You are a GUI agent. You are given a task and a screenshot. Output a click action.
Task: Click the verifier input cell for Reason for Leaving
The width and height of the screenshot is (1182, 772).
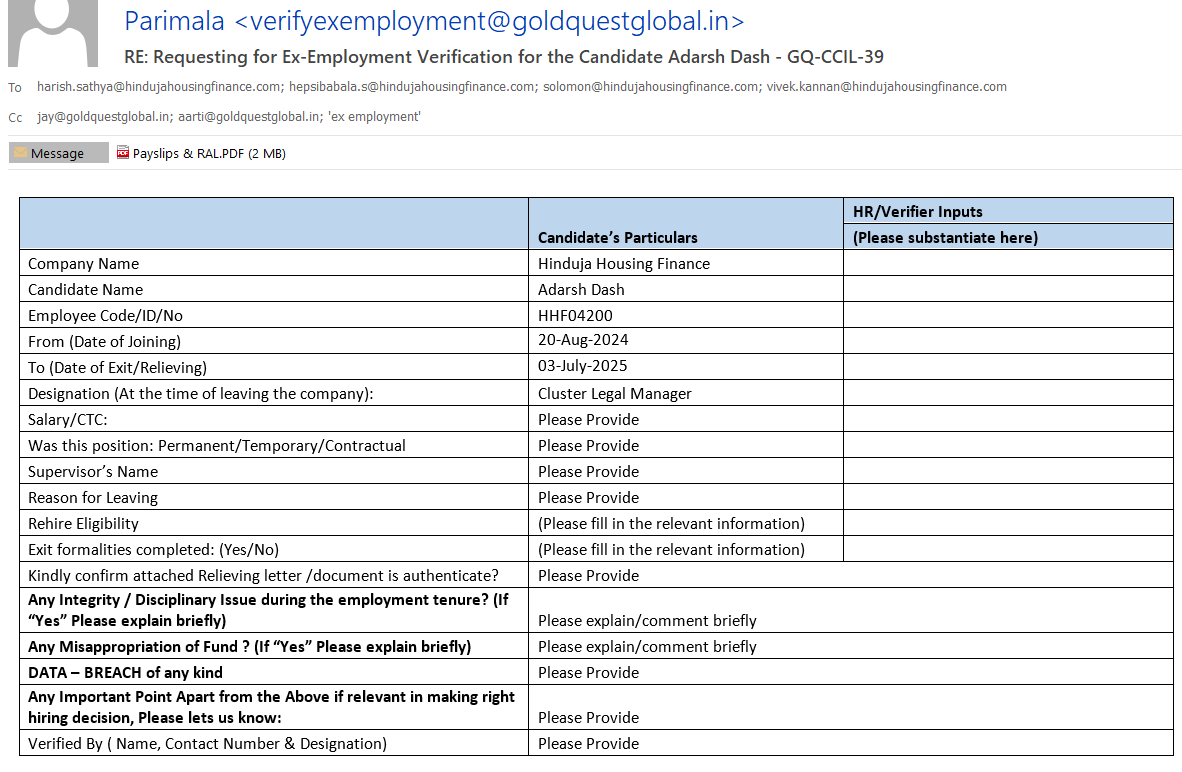tap(1007, 498)
